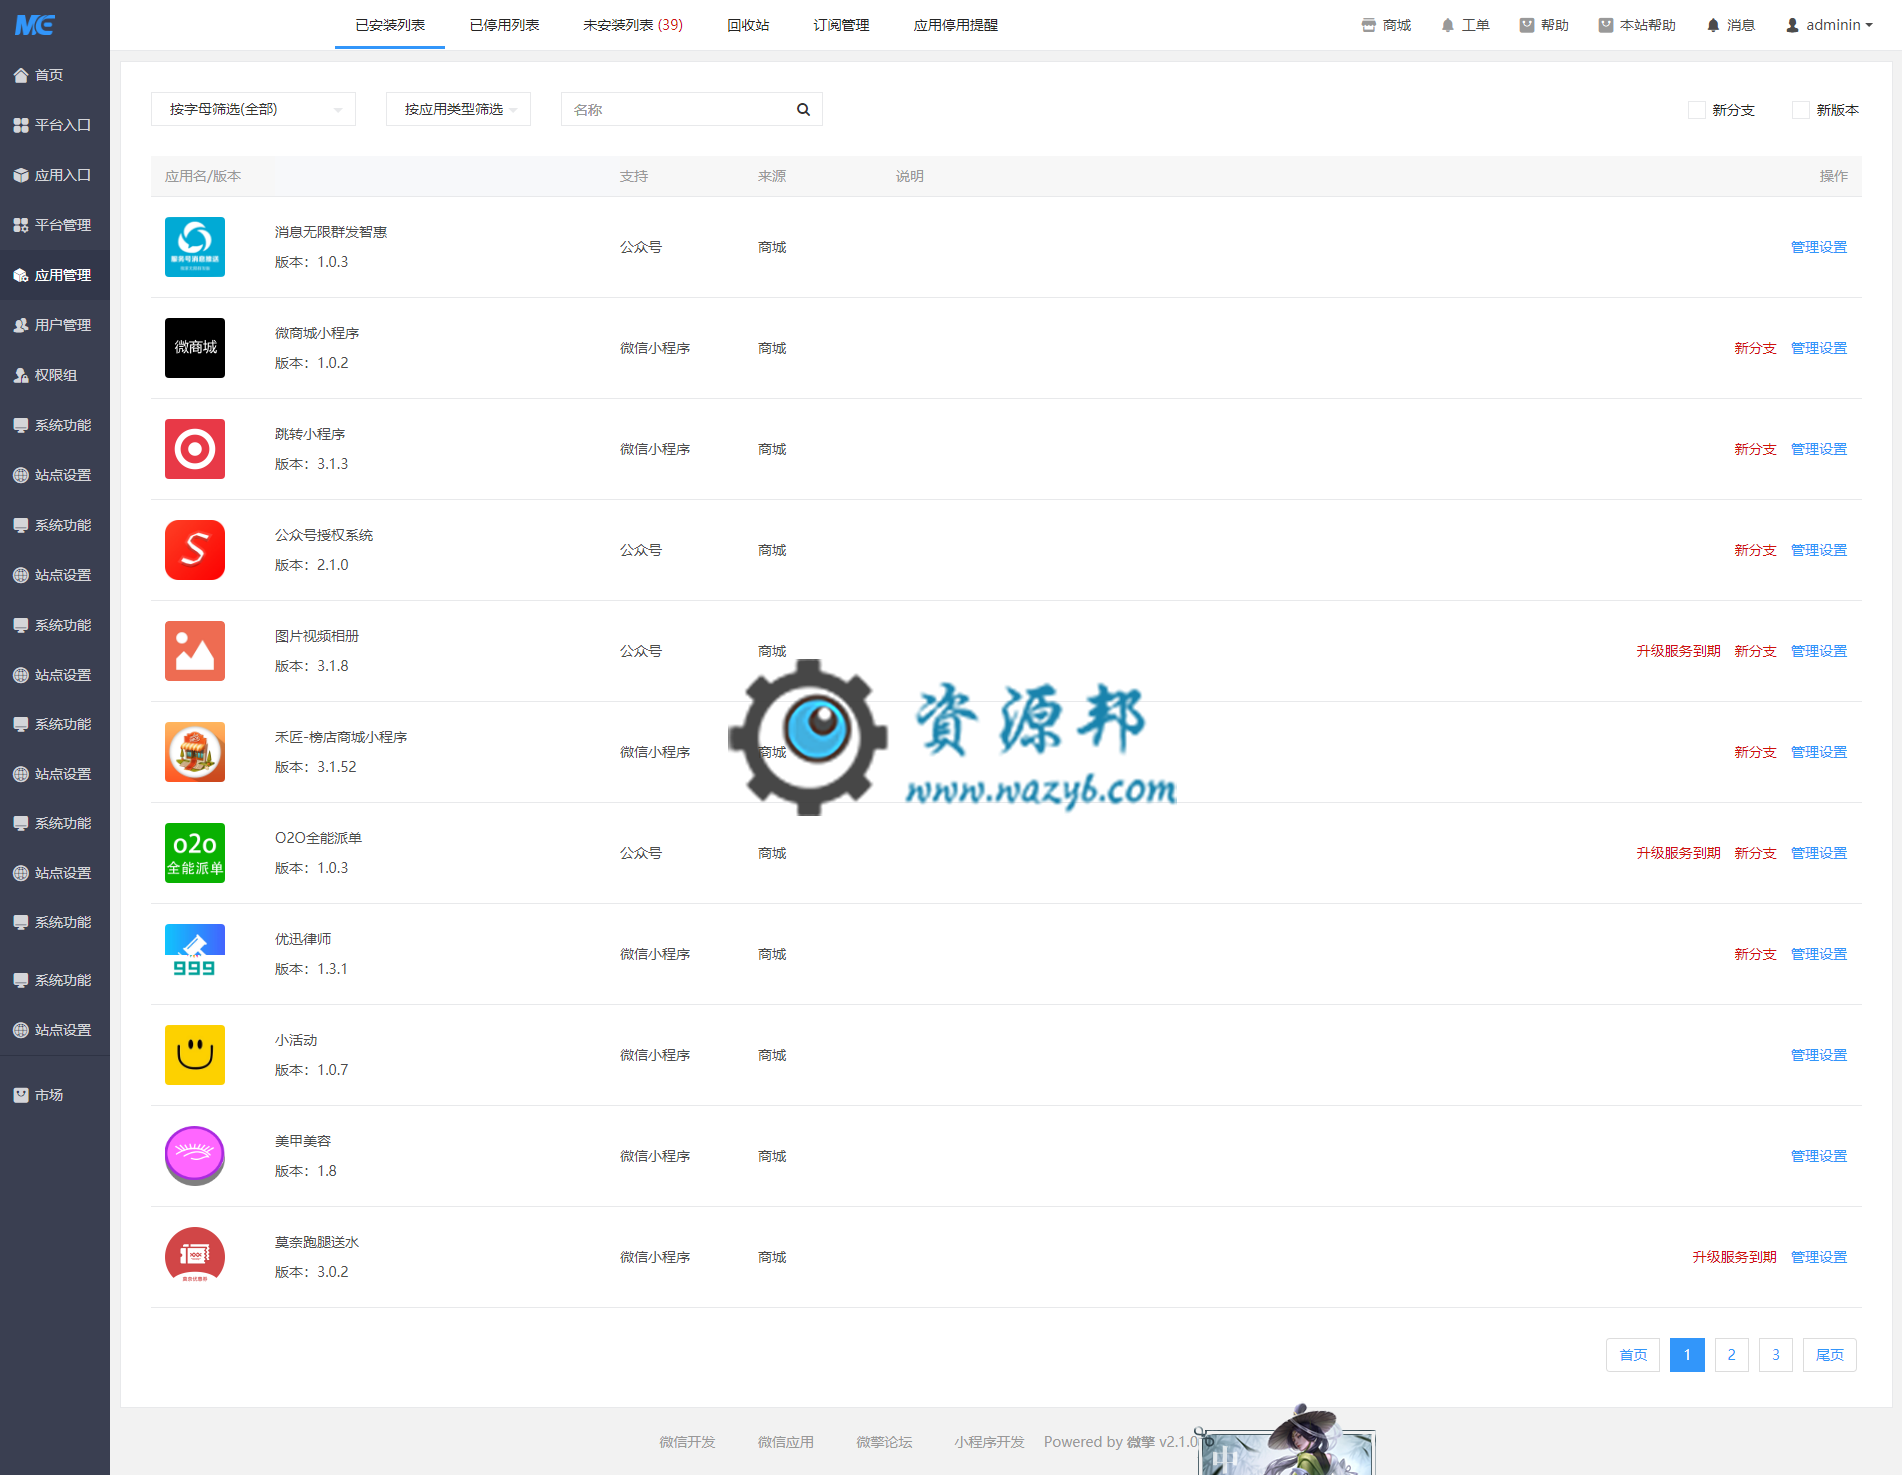1902x1475 pixels.
Task: View 消息 notifications in the top bar
Action: [1731, 25]
